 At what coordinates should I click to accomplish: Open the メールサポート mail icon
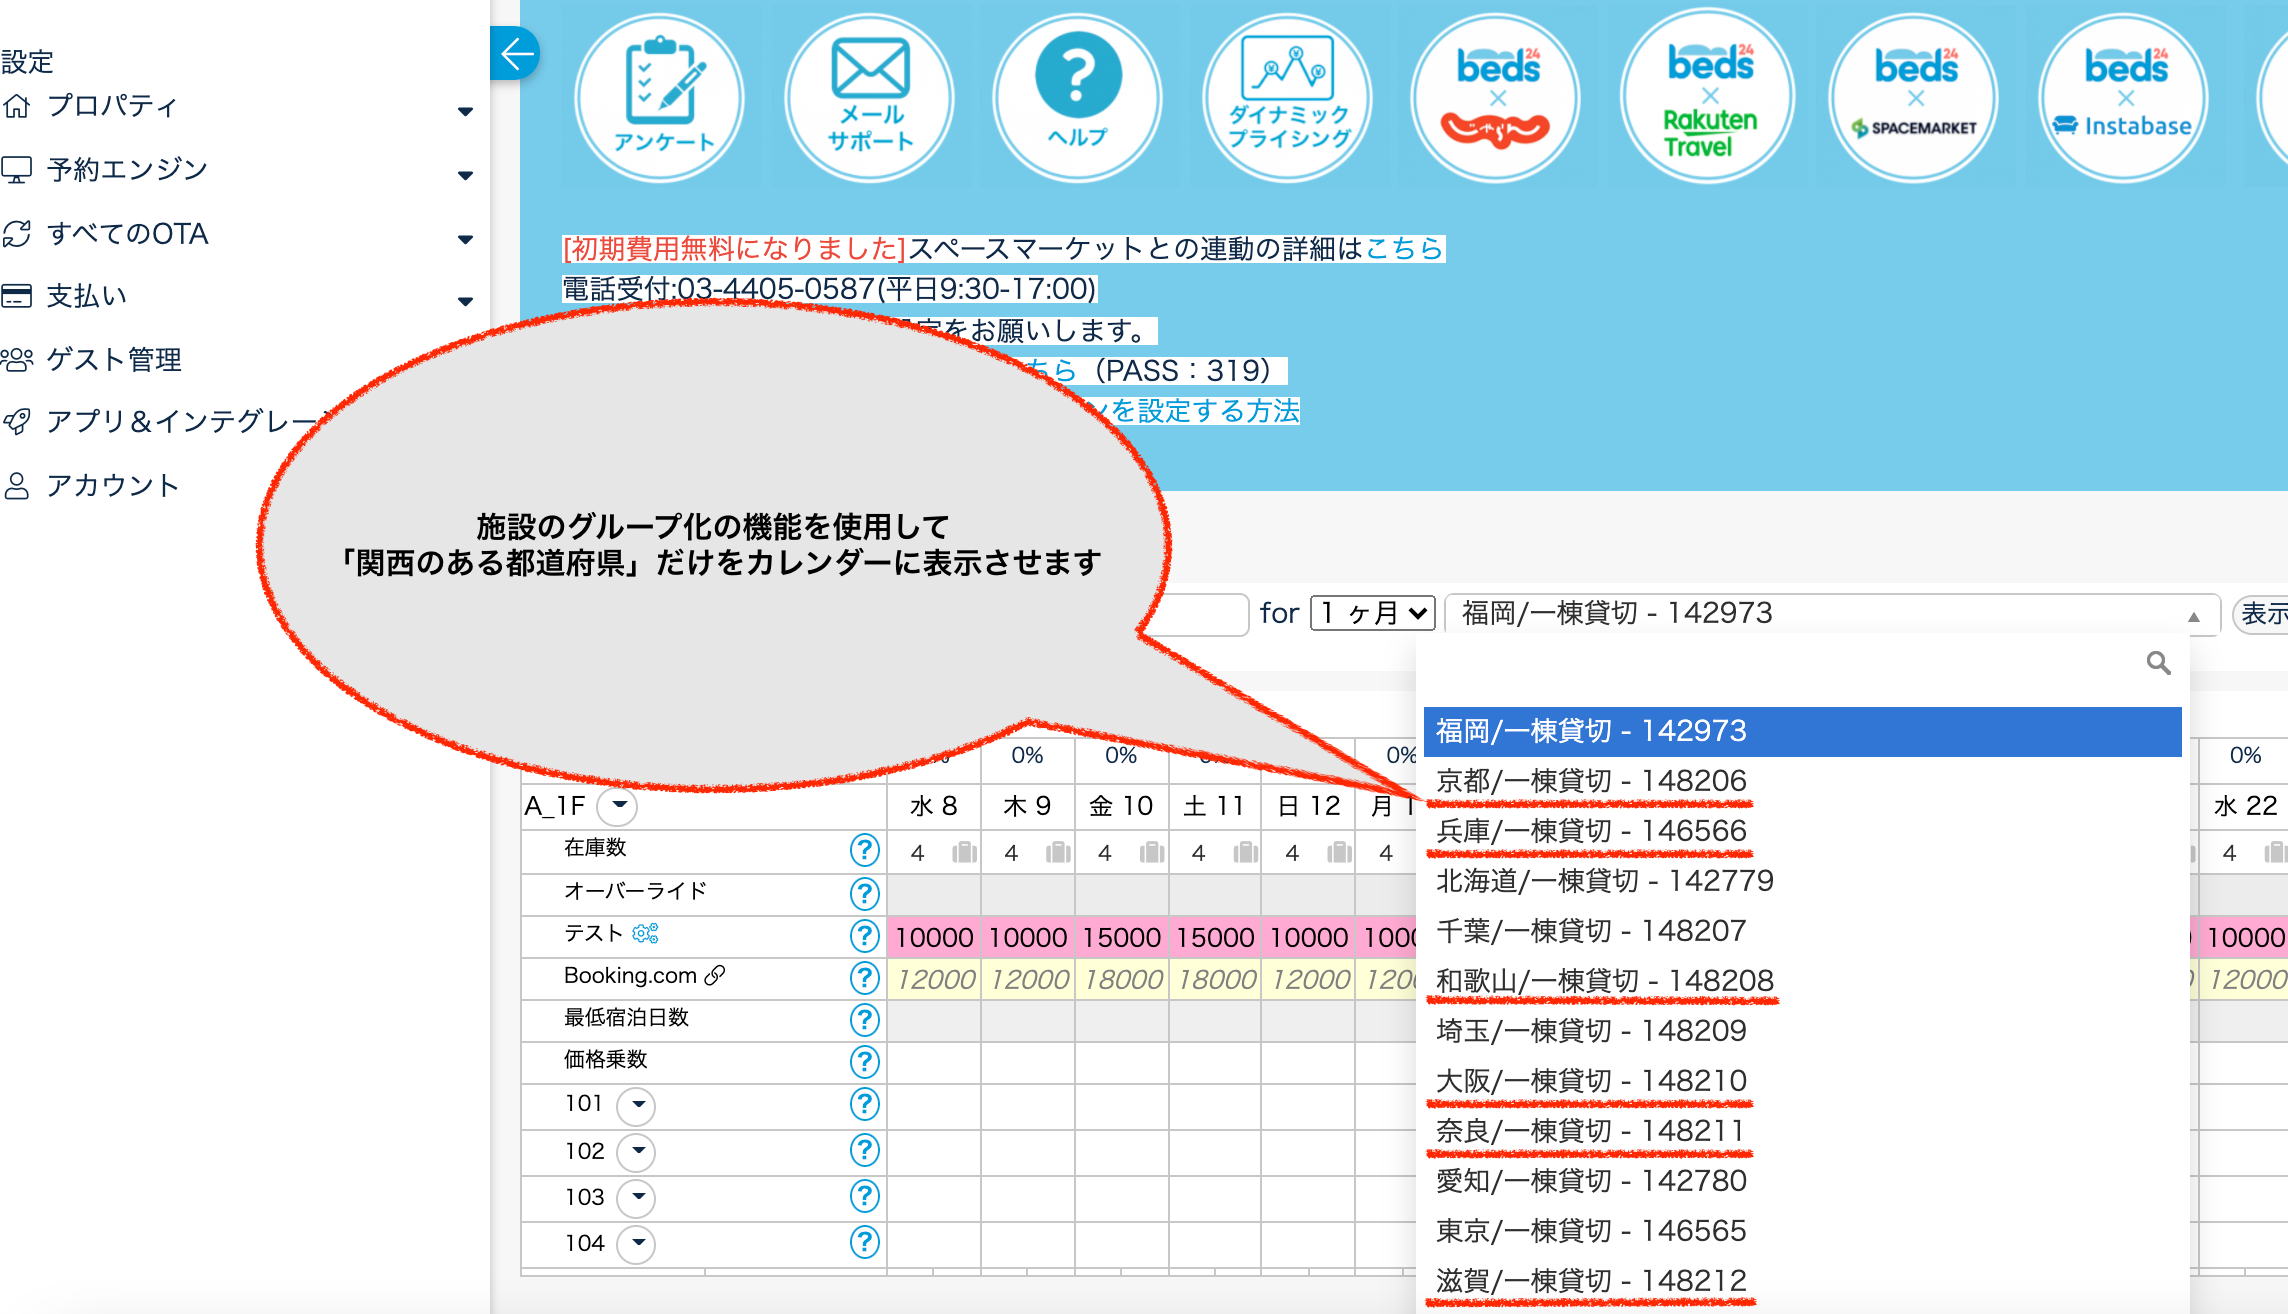pyautogui.click(x=869, y=98)
